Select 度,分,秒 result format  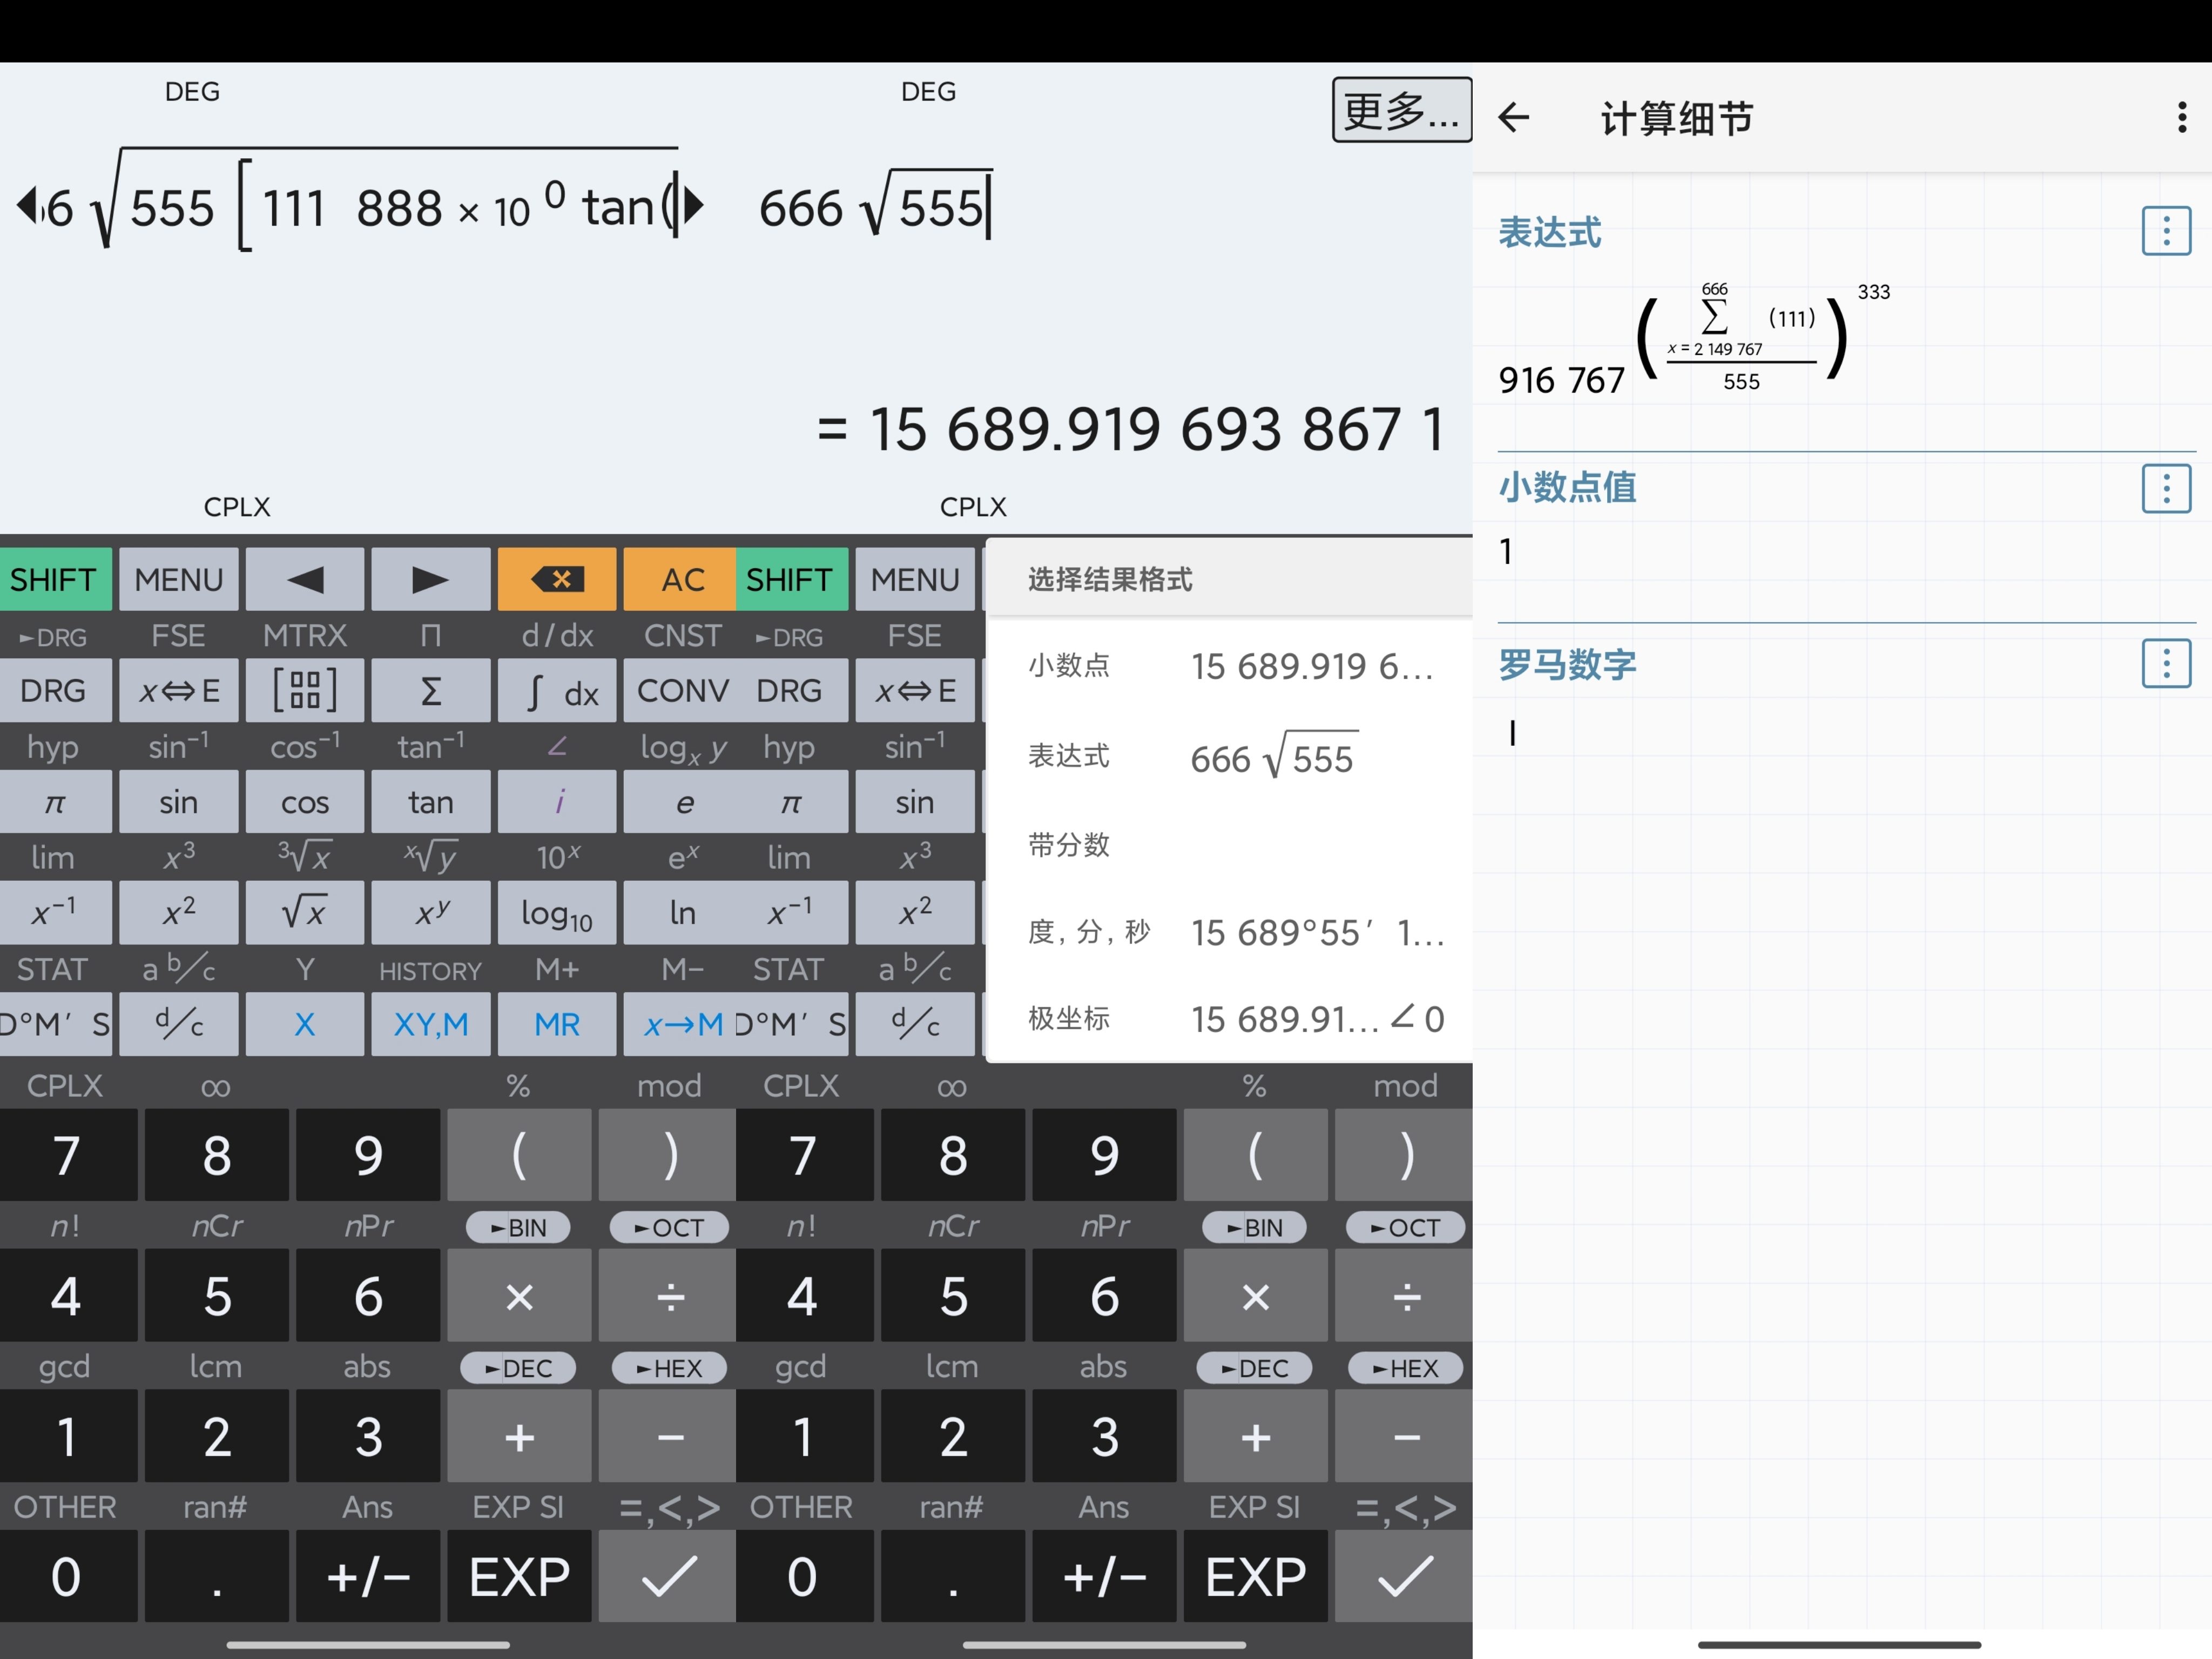click(1230, 932)
